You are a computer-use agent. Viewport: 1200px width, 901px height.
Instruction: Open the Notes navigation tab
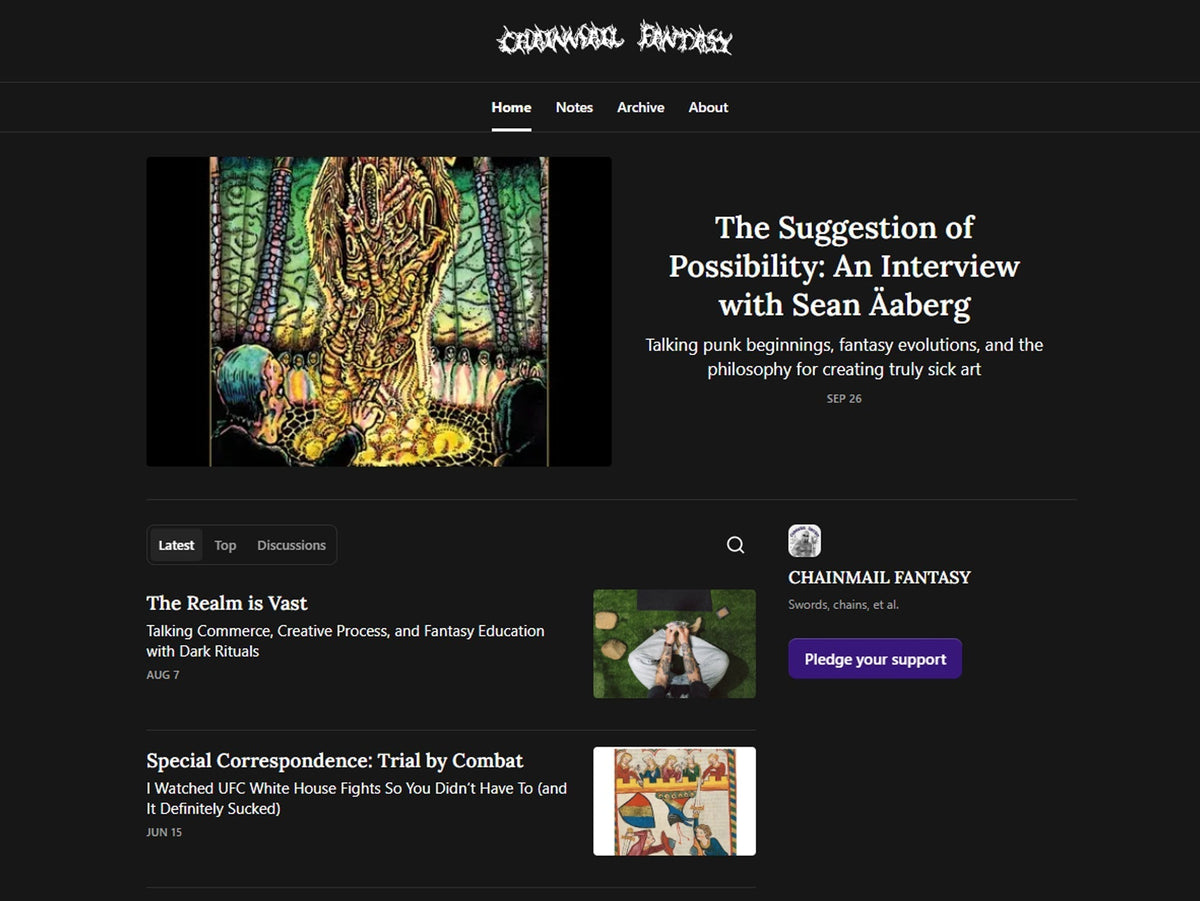point(574,107)
